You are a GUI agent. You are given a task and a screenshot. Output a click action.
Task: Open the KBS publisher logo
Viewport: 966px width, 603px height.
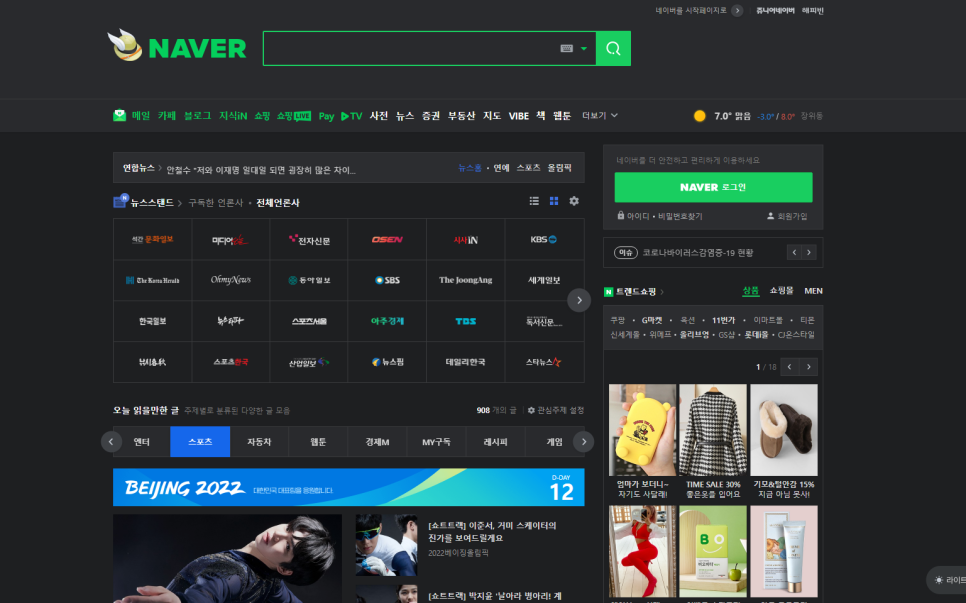pos(544,240)
